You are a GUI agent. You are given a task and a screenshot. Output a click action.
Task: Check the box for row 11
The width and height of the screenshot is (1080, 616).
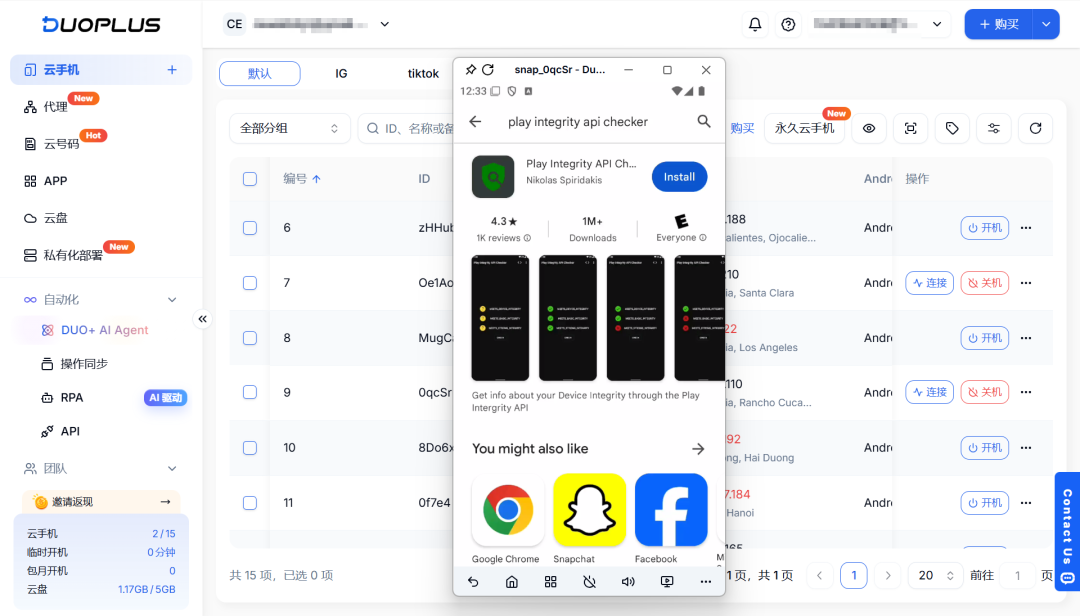click(x=250, y=503)
